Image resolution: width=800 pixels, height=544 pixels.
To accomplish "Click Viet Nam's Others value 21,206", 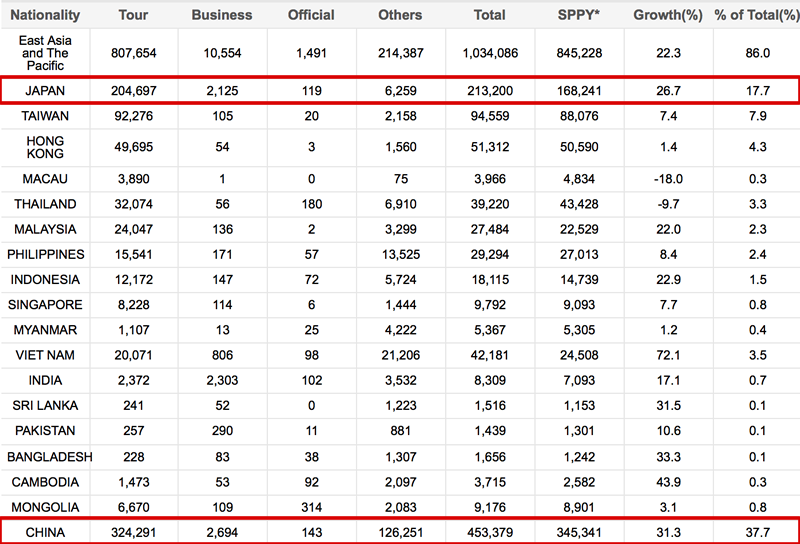I will (401, 355).
